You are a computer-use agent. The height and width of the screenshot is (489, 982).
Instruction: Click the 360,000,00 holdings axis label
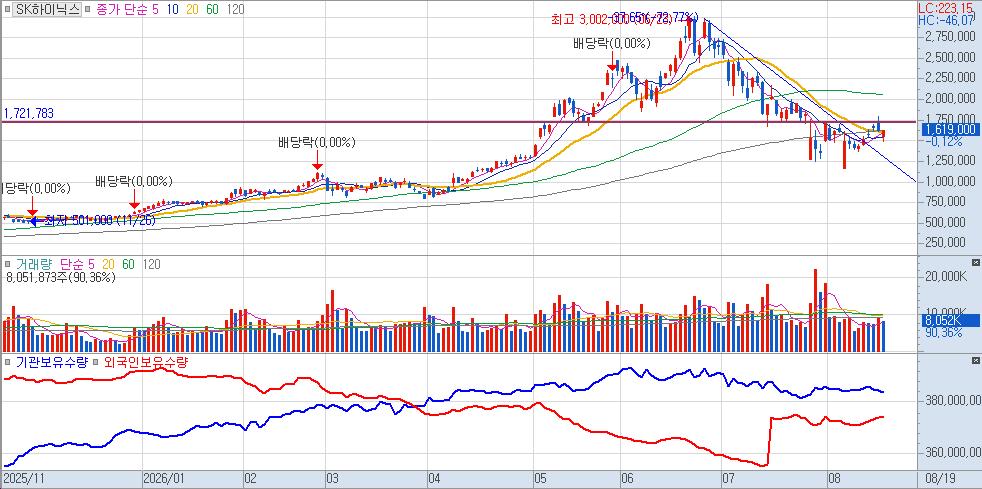955,452
